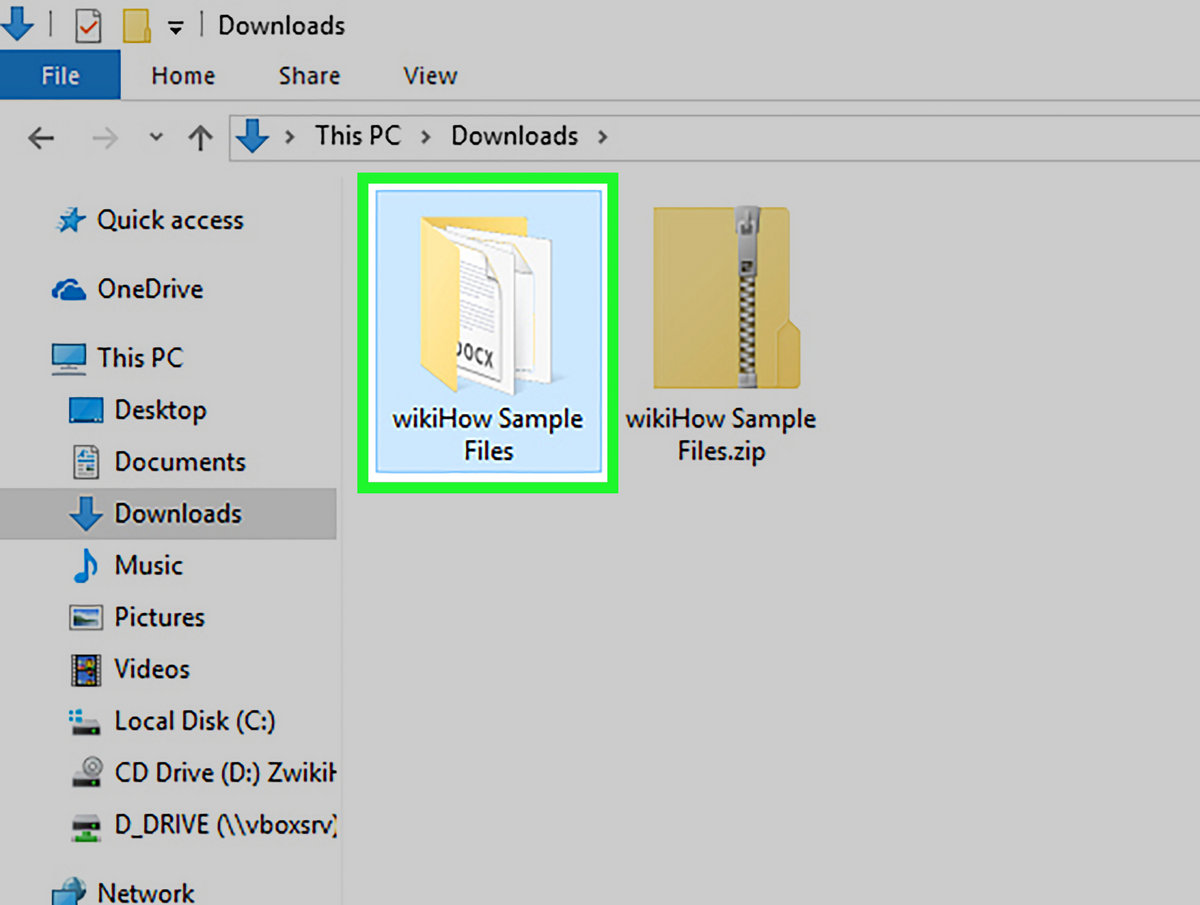1200x905 pixels.
Task: Click the Documents page icon in the sidebar
Action: point(86,462)
